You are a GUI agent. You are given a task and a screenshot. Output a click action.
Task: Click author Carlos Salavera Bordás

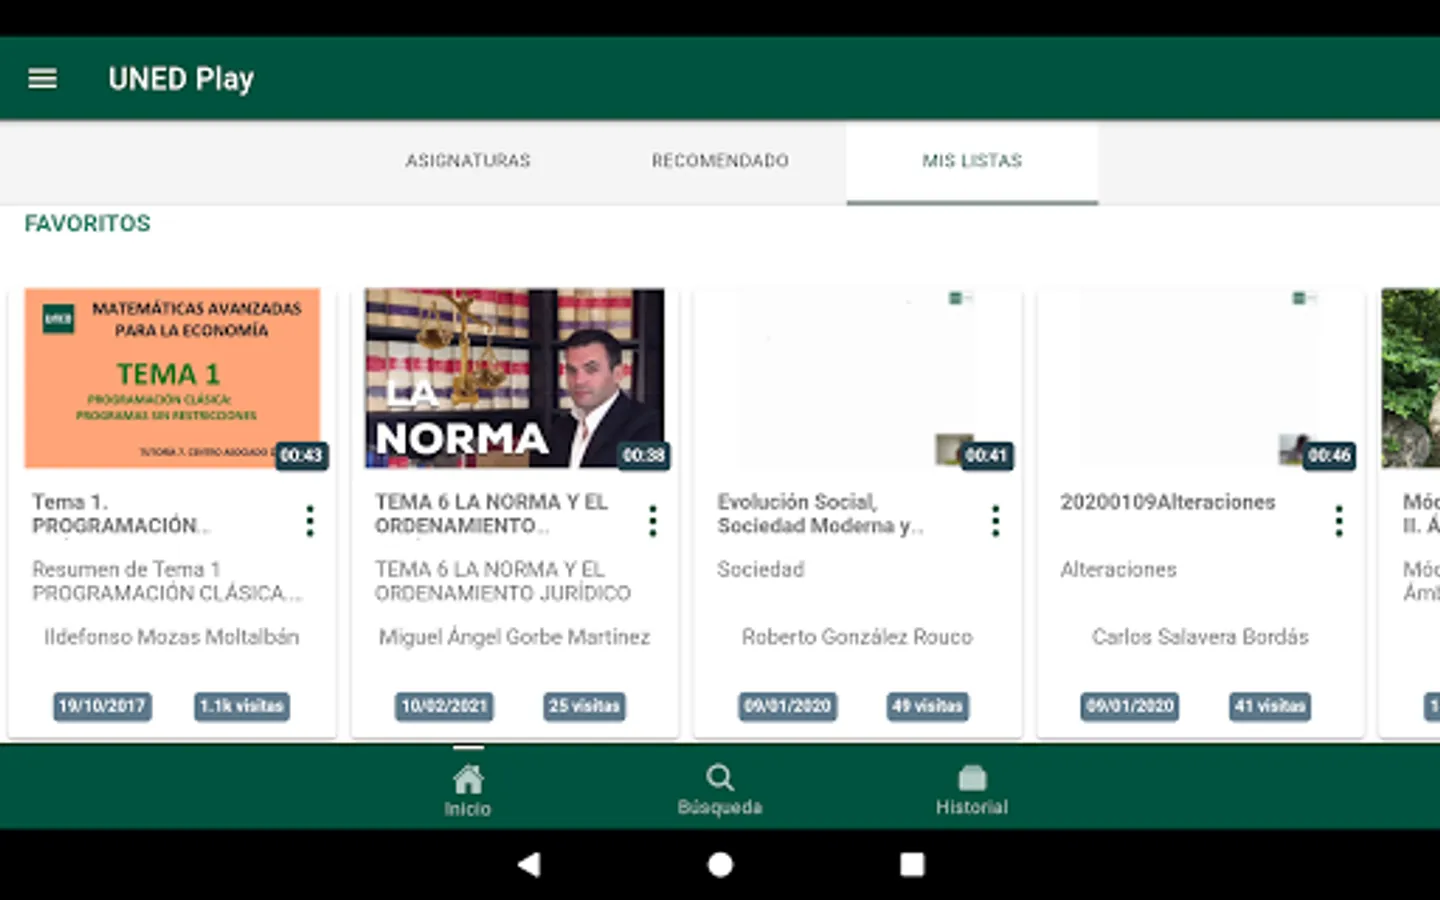[x=1200, y=637]
